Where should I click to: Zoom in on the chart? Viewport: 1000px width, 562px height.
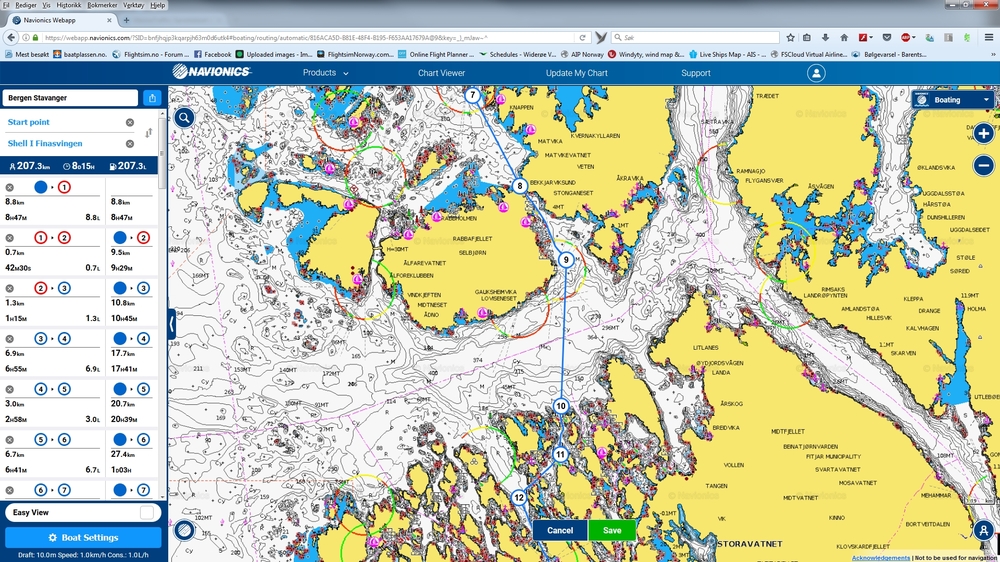point(983,133)
